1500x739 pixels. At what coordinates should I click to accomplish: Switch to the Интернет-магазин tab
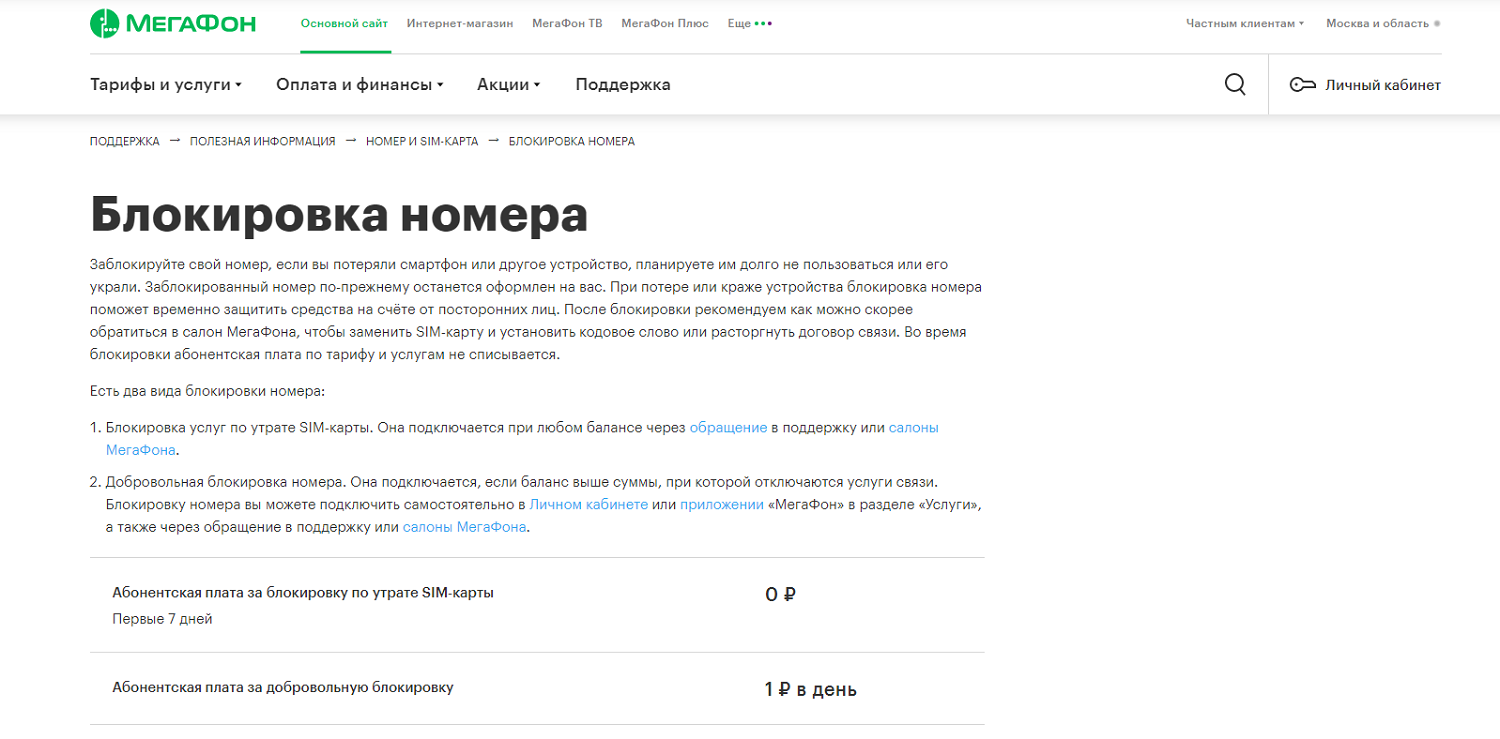pyautogui.click(x=460, y=23)
